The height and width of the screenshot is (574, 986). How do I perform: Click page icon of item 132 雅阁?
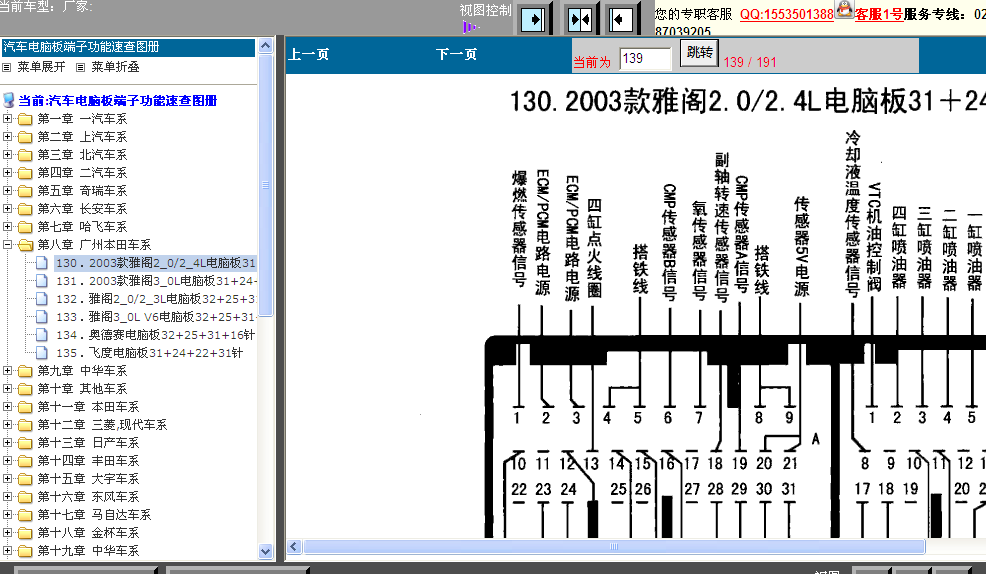(42, 299)
